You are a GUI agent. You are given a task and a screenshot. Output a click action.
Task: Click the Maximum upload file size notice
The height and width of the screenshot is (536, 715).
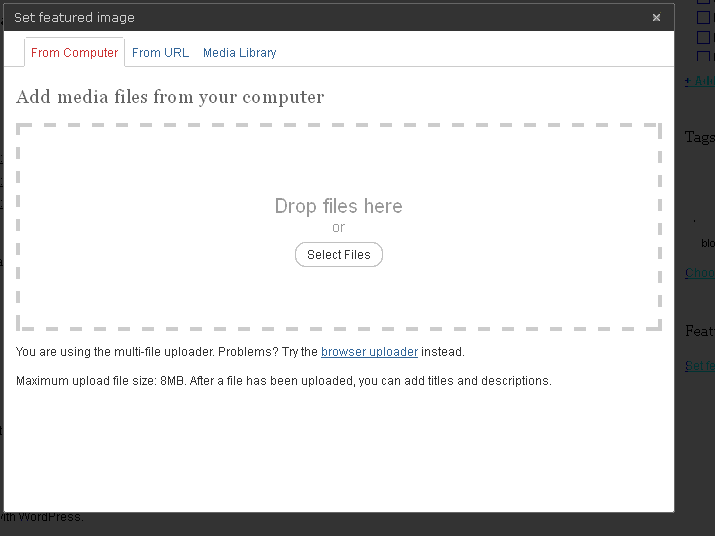(284, 381)
